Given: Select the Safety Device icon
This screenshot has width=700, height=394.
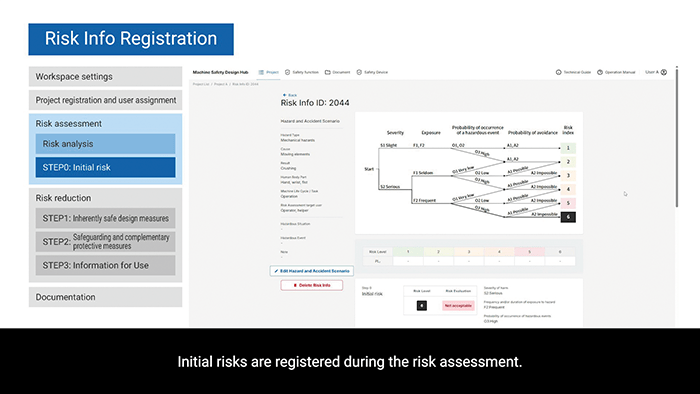Looking at the screenshot, I should click(x=359, y=72).
